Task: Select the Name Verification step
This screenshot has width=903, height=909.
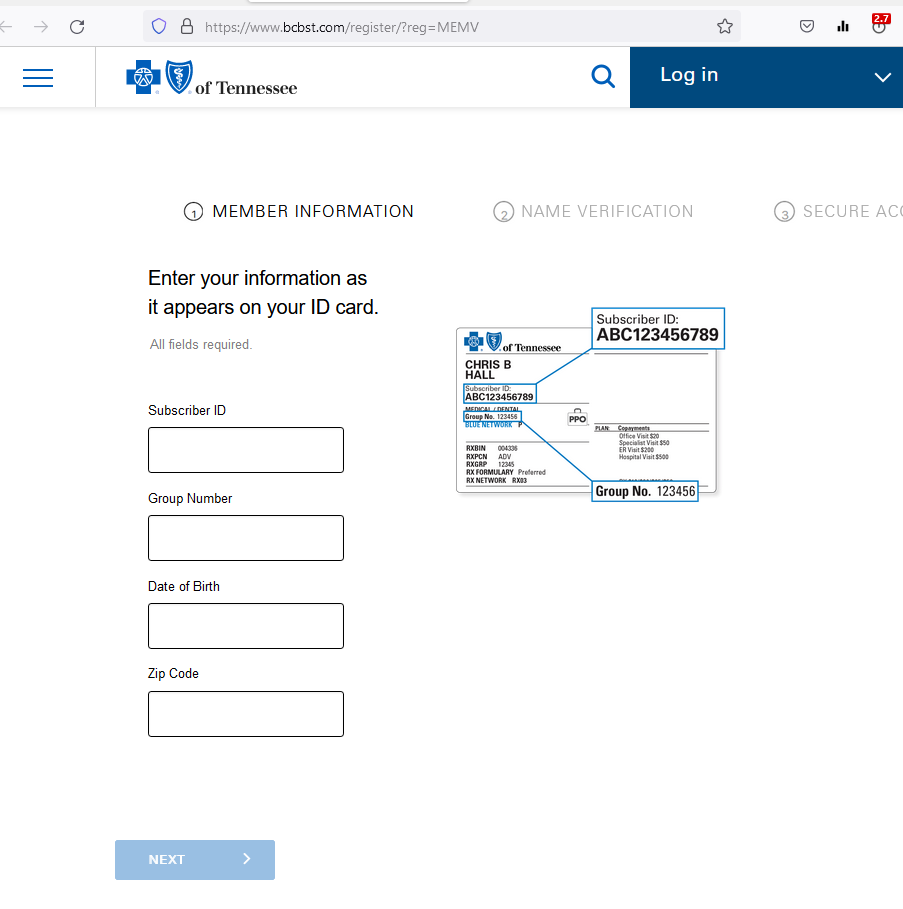Action: pos(593,211)
